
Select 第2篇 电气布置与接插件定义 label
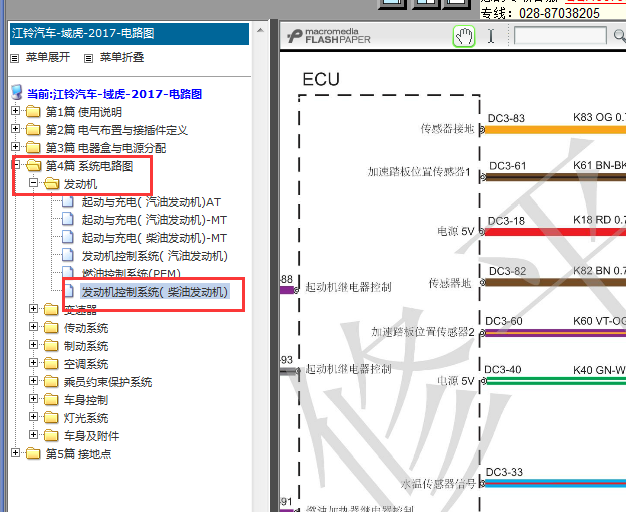click(117, 130)
